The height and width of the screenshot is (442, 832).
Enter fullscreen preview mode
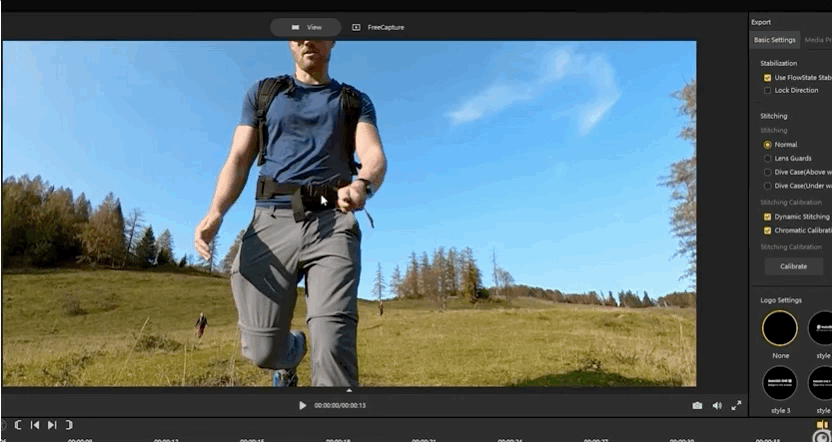(737, 405)
